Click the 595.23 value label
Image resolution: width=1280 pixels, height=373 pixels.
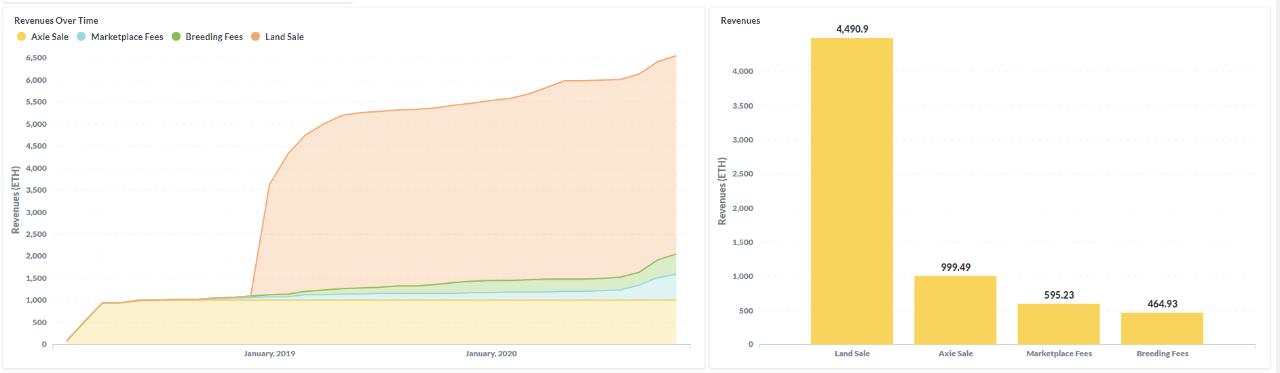(x=1059, y=295)
